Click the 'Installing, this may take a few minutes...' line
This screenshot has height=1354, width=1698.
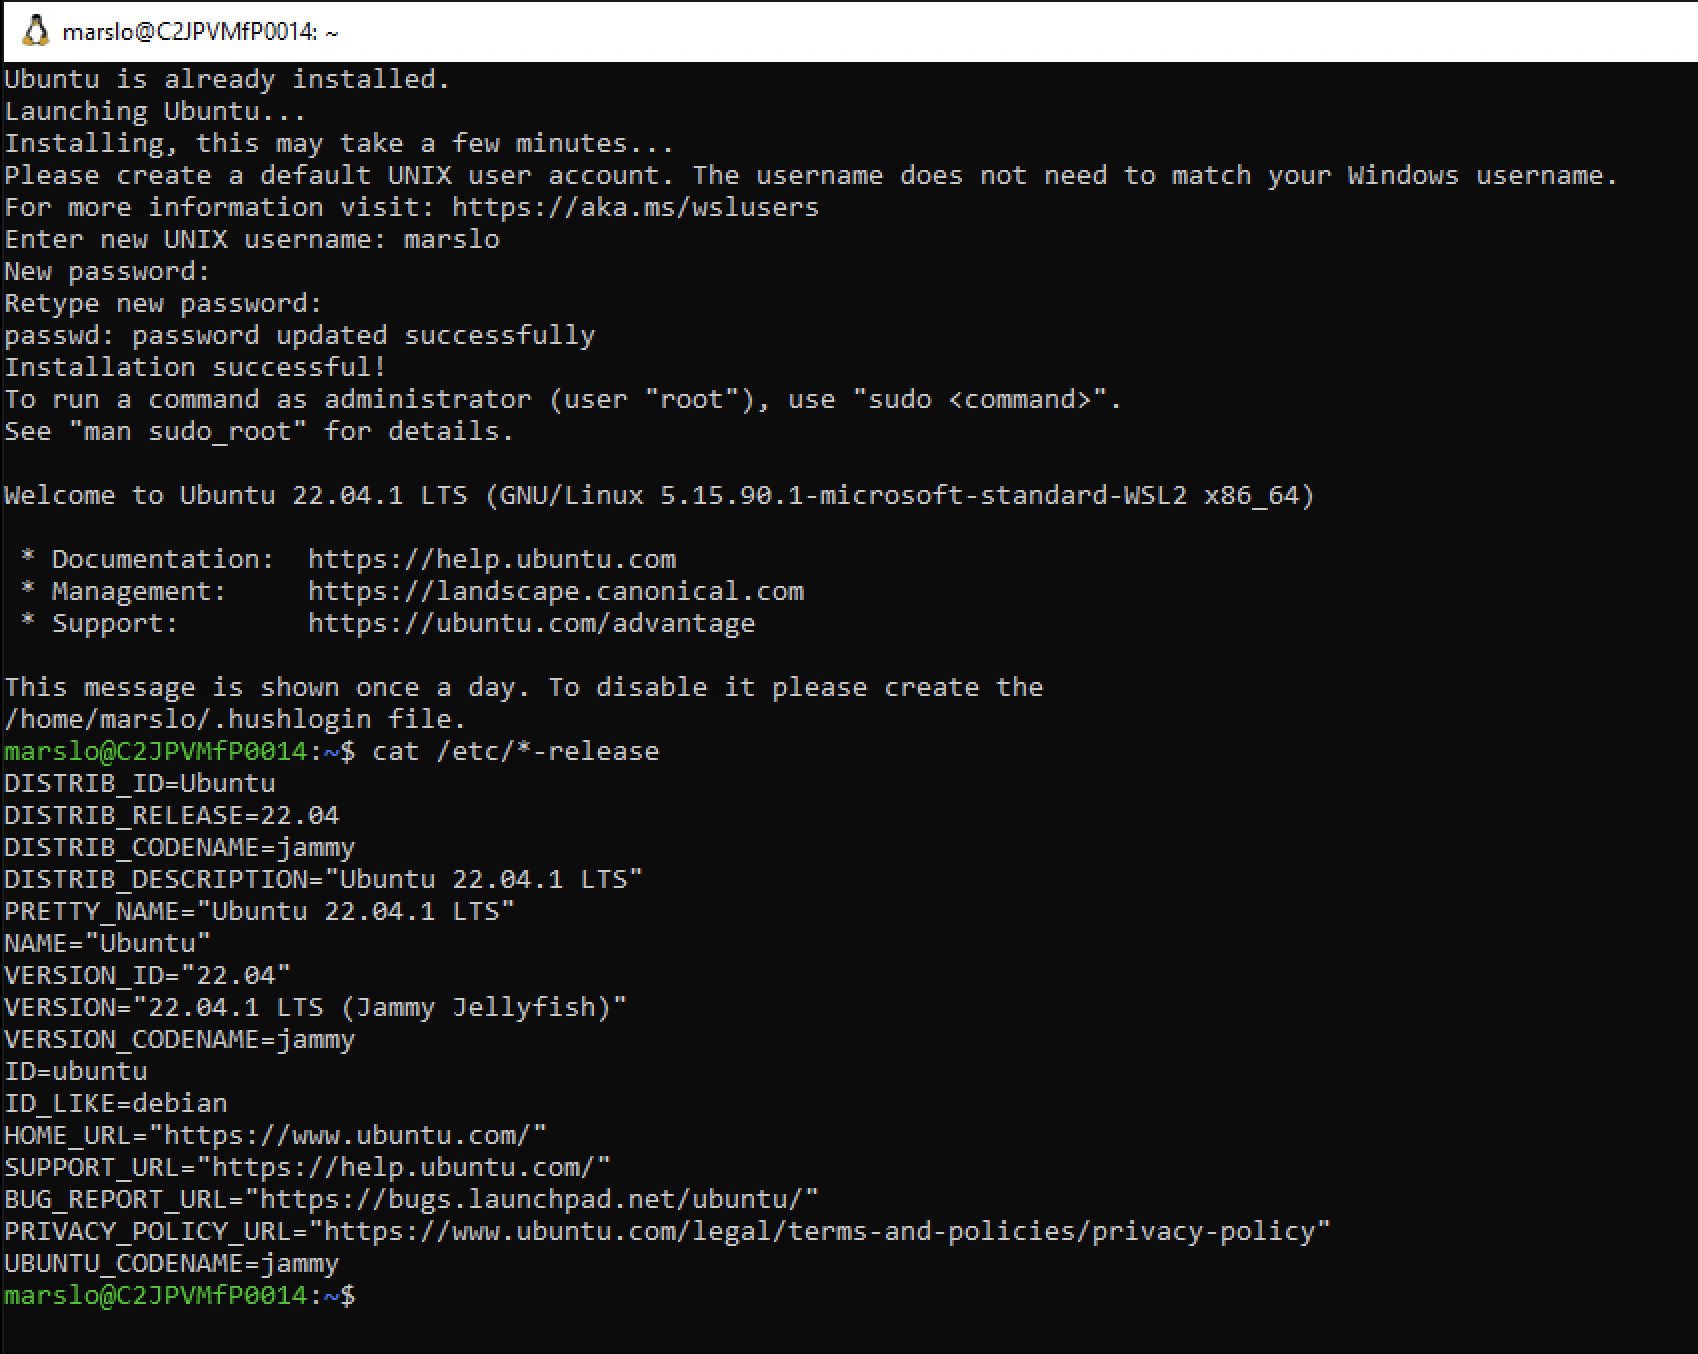[x=339, y=143]
